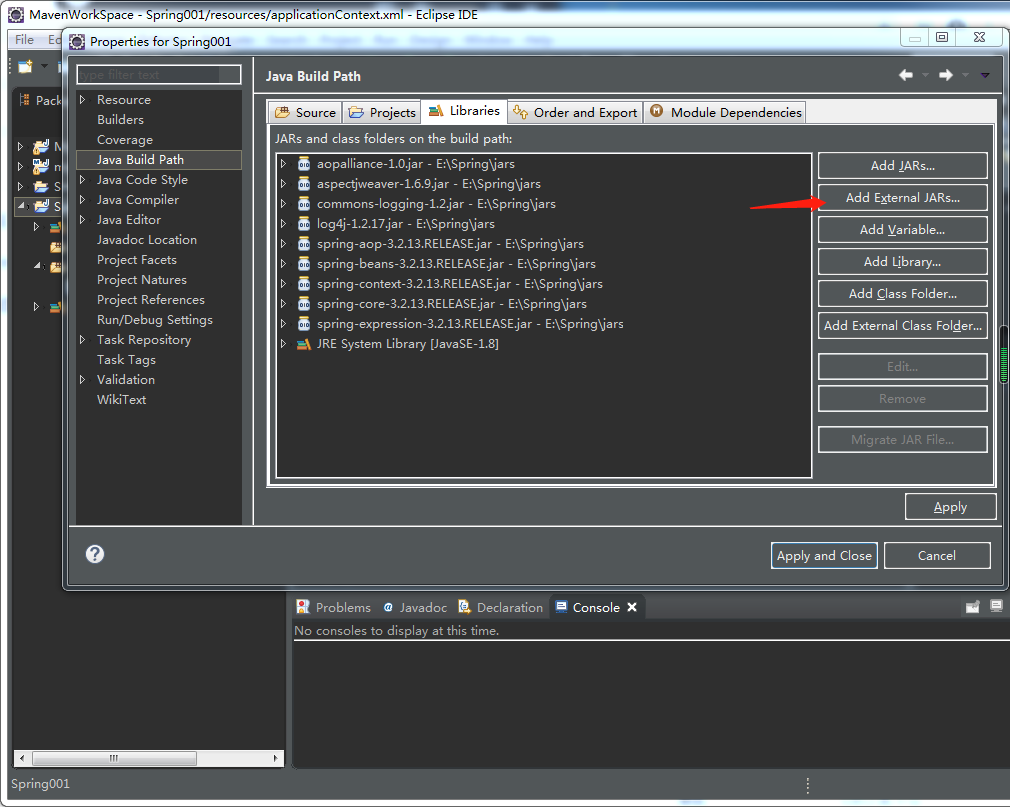Click the Add External JARs... button
The height and width of the screenshot is (807, 1010).
point(902,198)
